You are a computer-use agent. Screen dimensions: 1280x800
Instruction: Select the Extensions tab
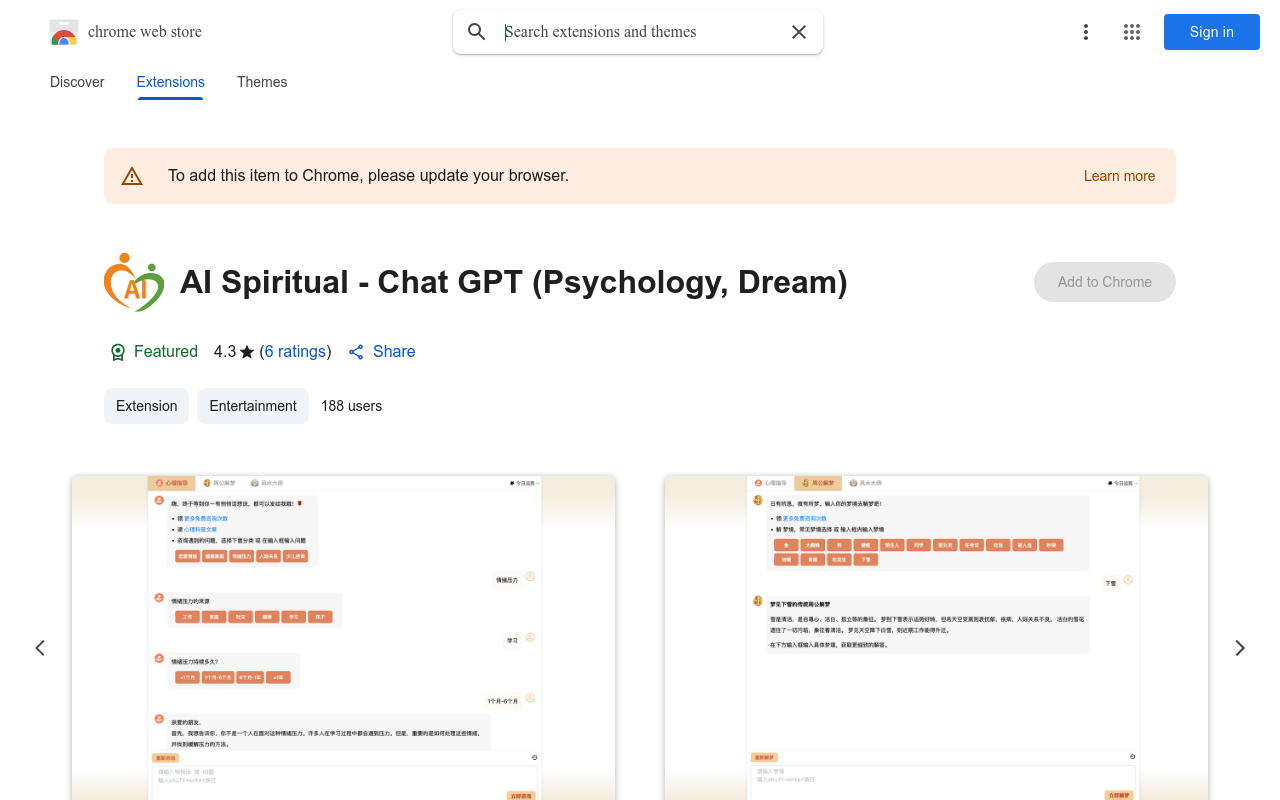[171, 82]
